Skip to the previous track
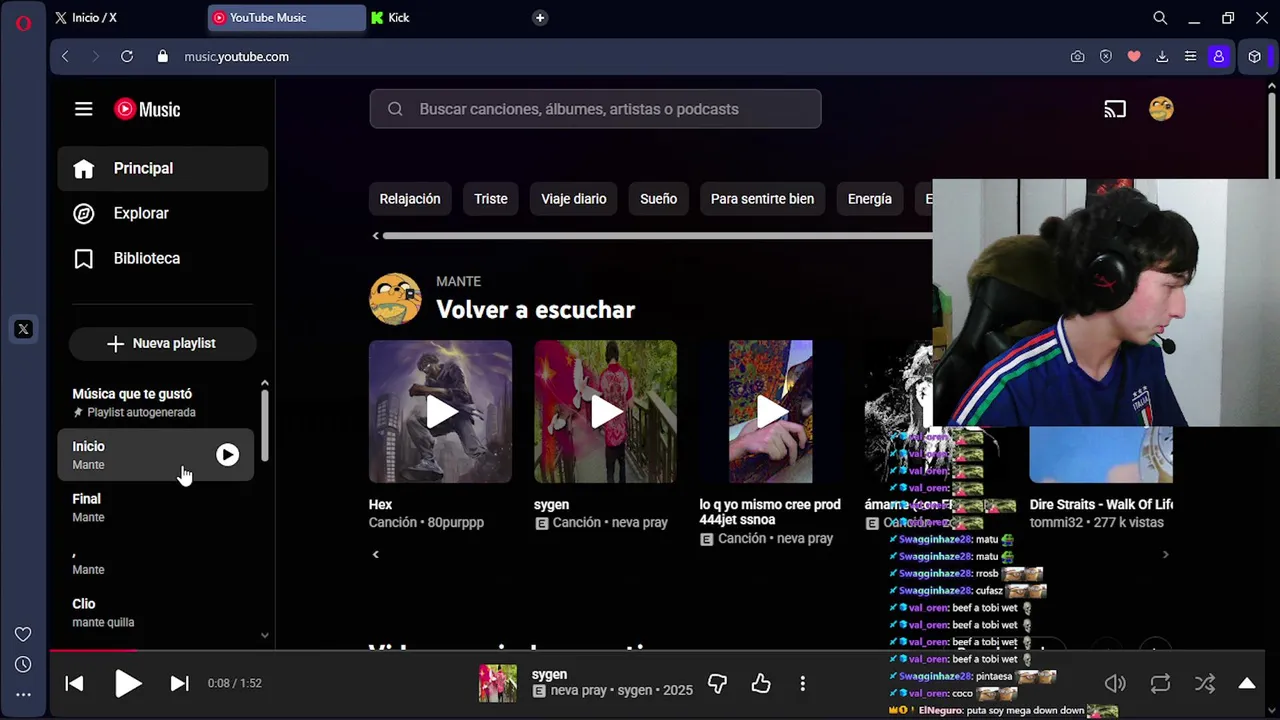1280x720 pixels. tap(74, 684)
